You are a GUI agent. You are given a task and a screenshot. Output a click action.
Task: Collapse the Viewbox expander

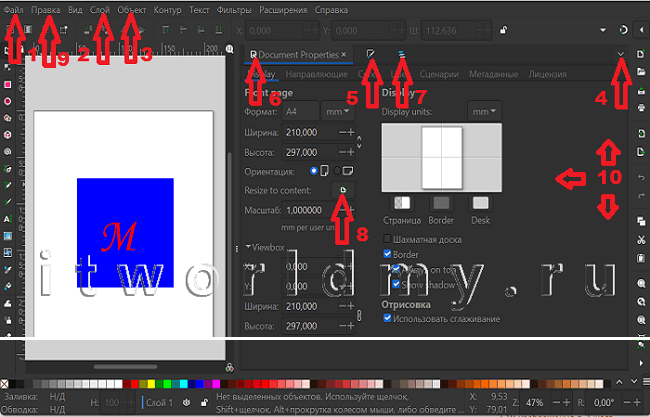(248, 247)
